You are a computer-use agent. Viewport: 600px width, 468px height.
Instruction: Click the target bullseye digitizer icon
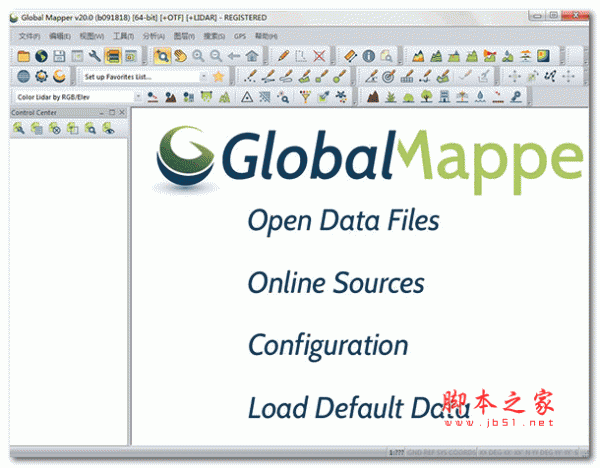[x=388, y=77]
